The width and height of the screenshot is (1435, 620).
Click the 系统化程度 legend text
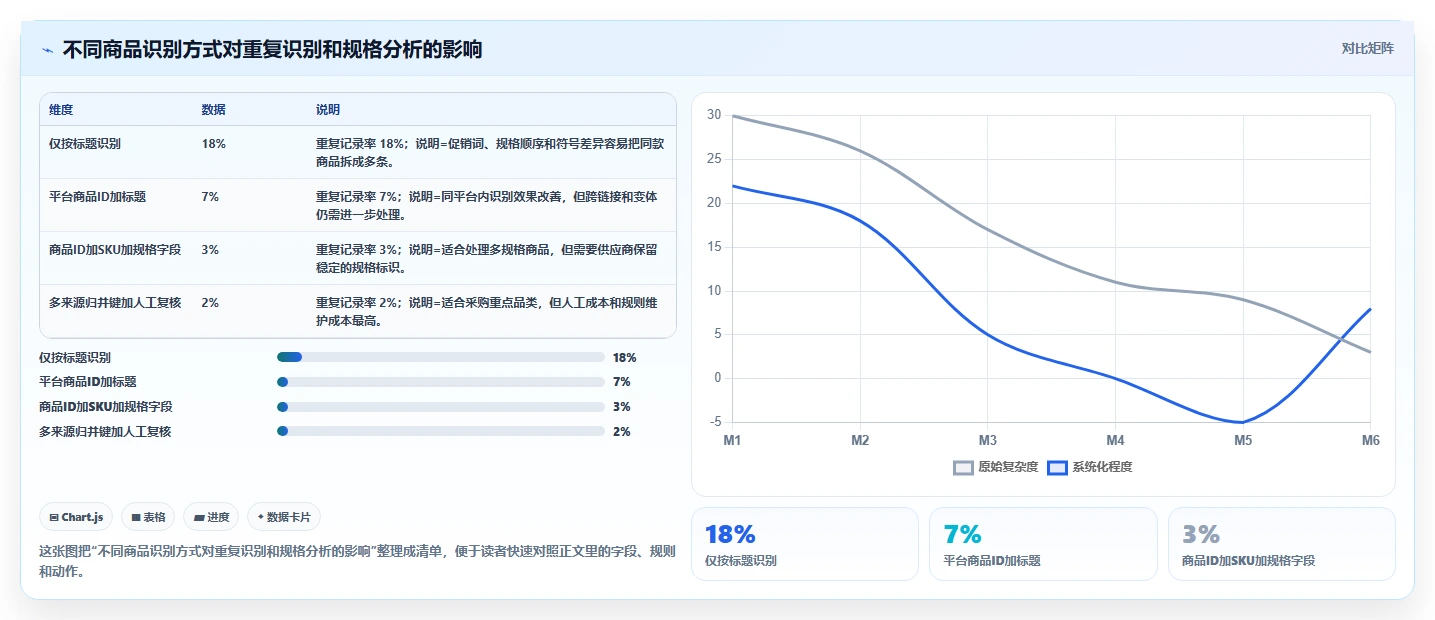(x=1102, y=467)
